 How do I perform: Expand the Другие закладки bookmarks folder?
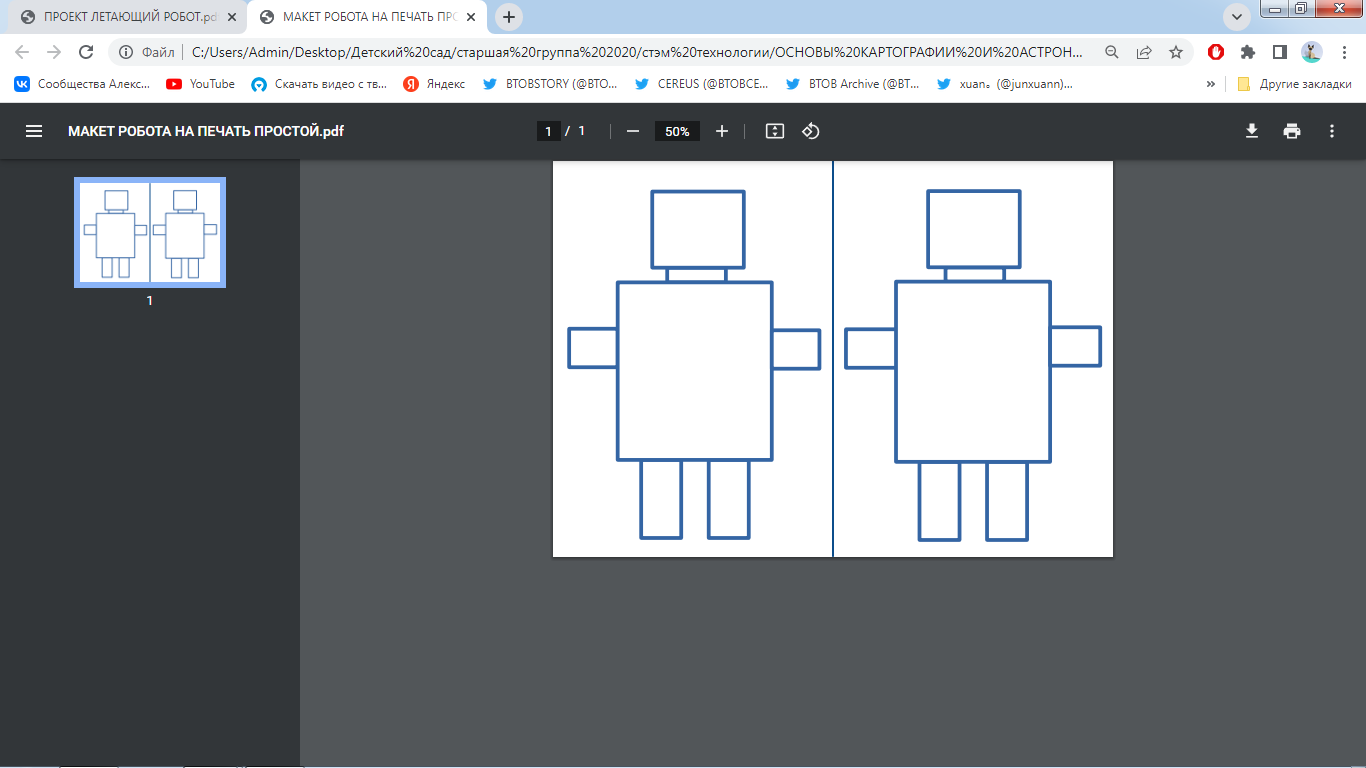point(1295,84)
